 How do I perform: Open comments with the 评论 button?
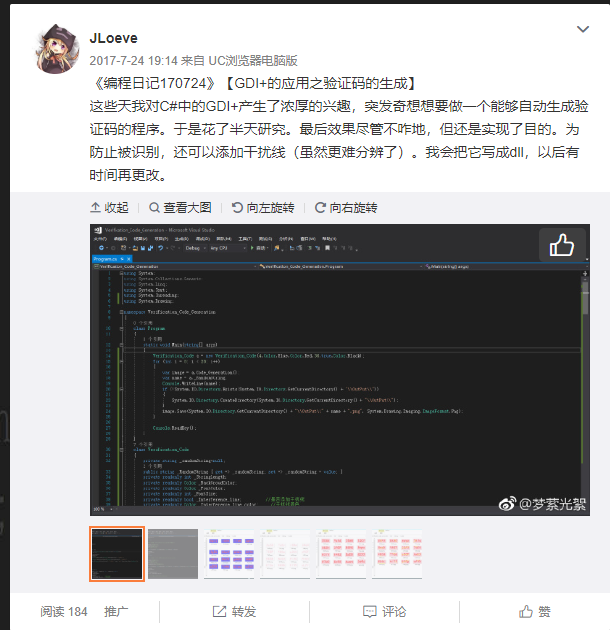[x=385, y=612]
